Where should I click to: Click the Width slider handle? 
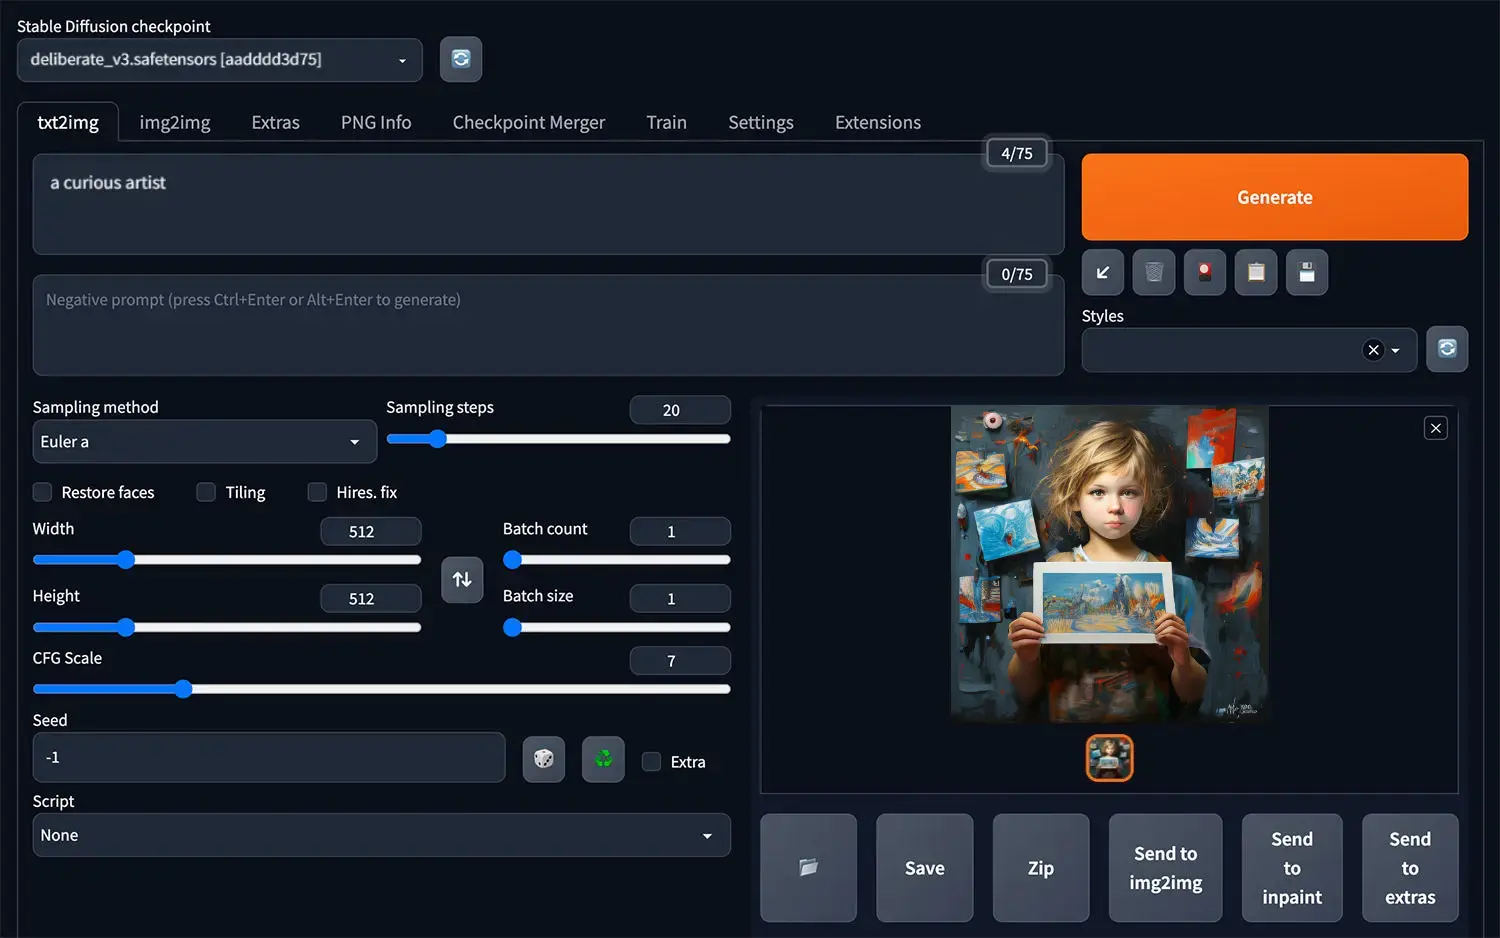(125, 560)
